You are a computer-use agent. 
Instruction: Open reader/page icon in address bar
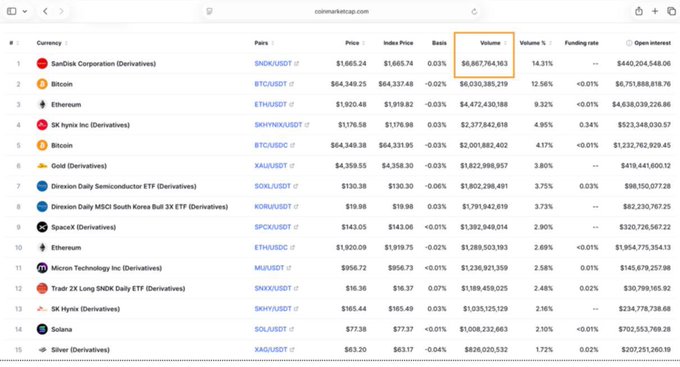[209, 11]
